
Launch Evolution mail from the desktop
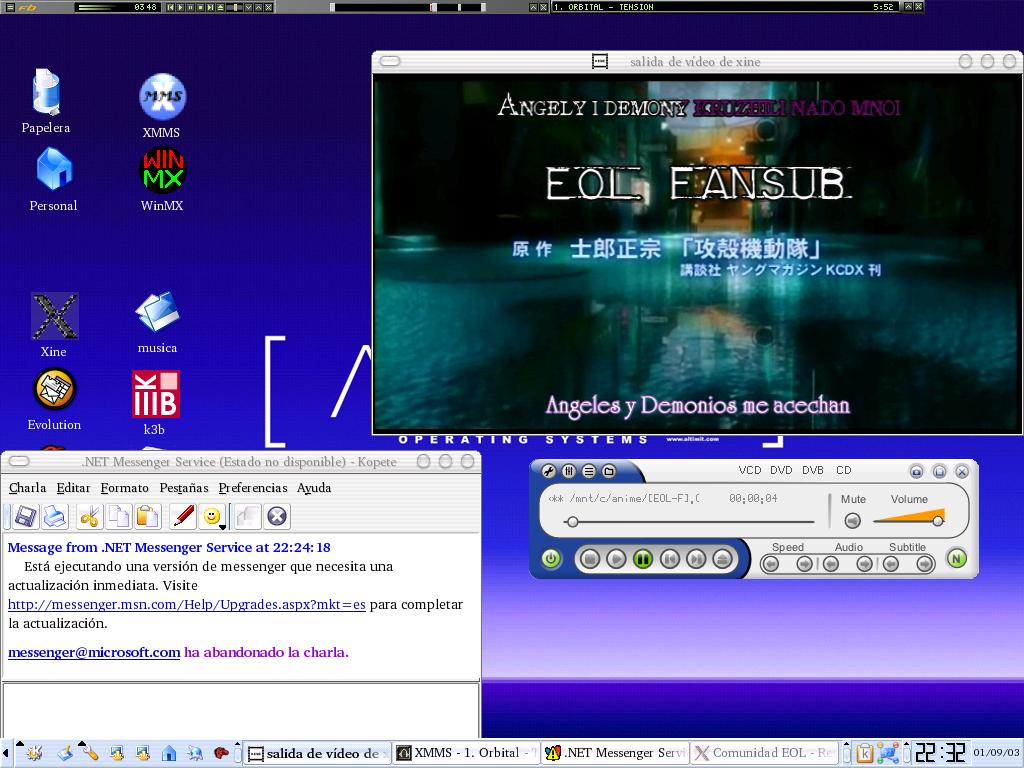coord(54,399)
